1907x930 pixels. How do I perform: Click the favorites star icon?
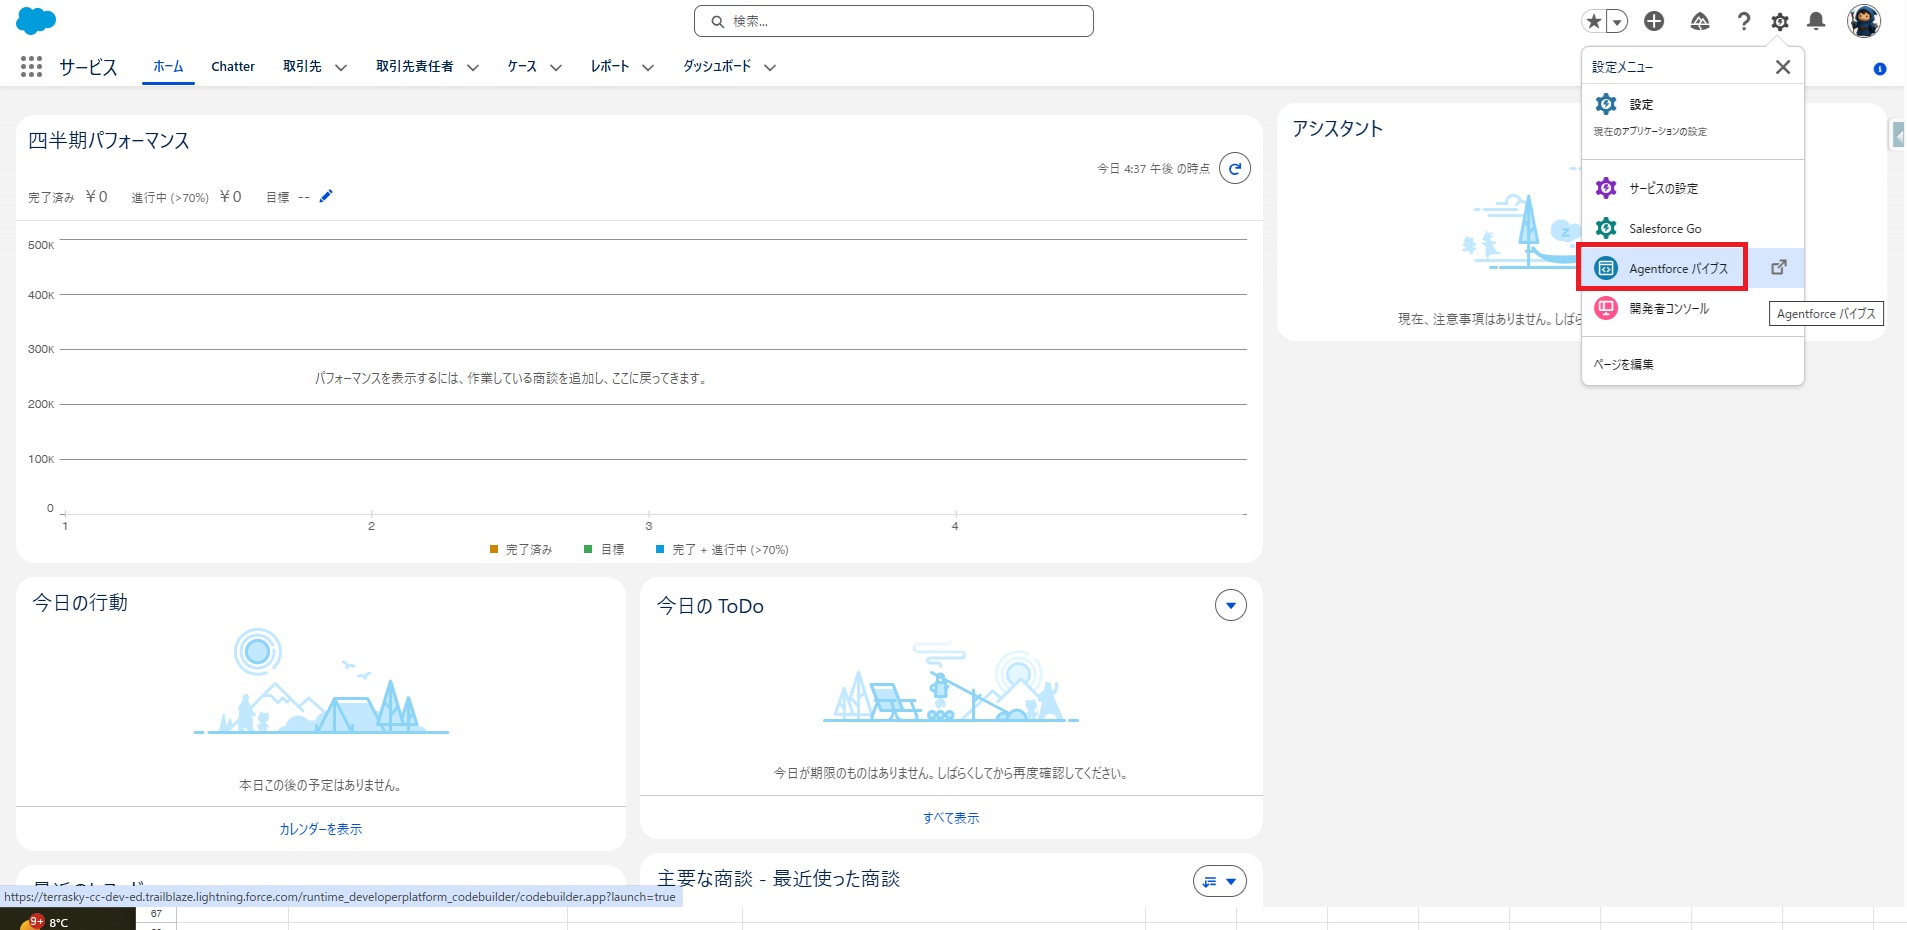point(1594,21)
